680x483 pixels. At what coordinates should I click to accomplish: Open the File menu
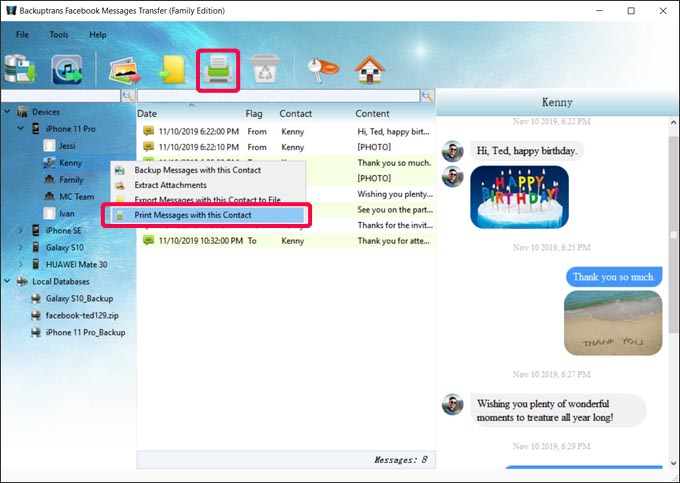[x=22, y=34]
